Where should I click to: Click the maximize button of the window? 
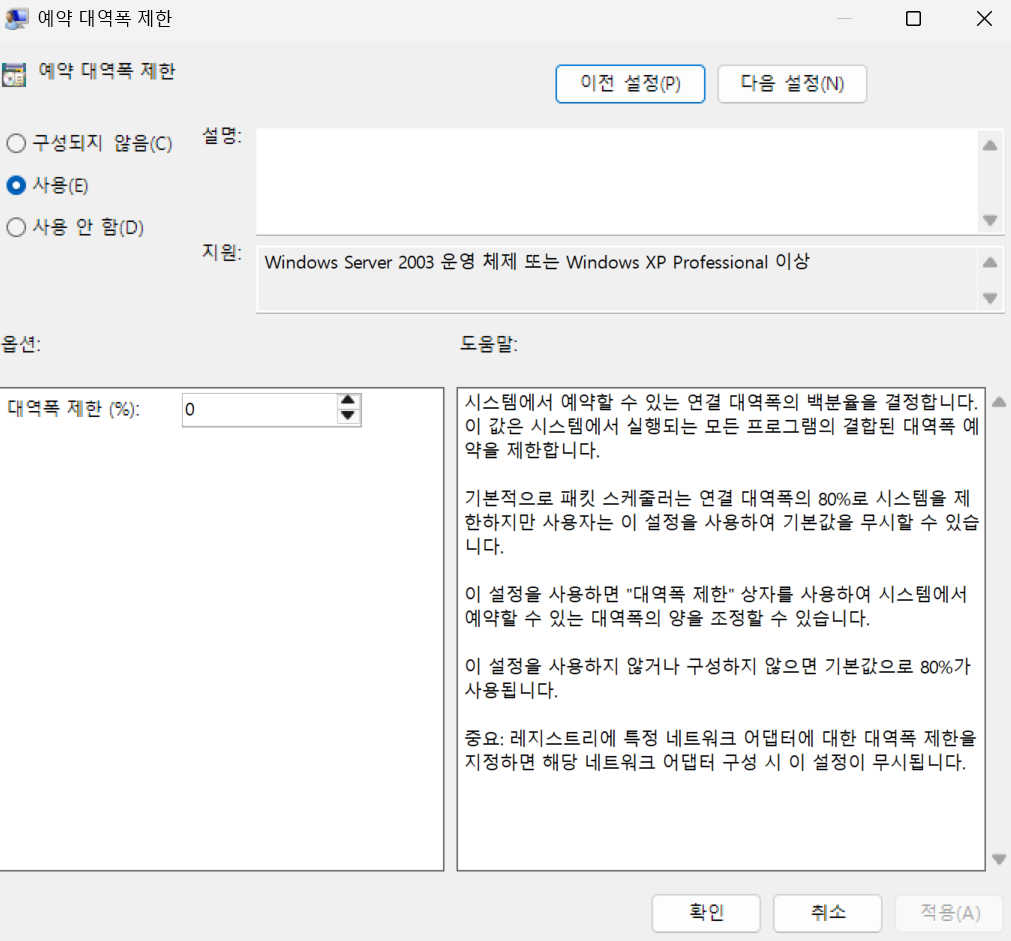tap(912, 18)
